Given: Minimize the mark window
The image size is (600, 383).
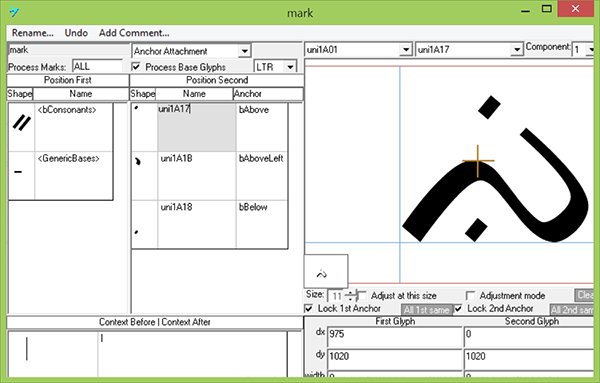Looking at the screenshot, I should coord(525,11).
